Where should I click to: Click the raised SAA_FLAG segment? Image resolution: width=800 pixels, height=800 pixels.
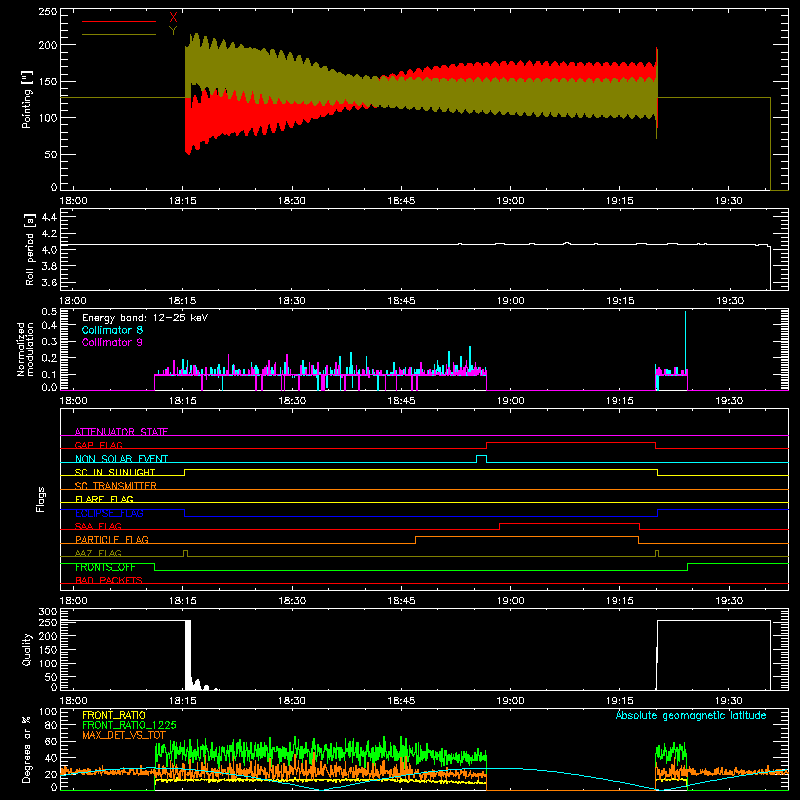(x=569, y=524)
